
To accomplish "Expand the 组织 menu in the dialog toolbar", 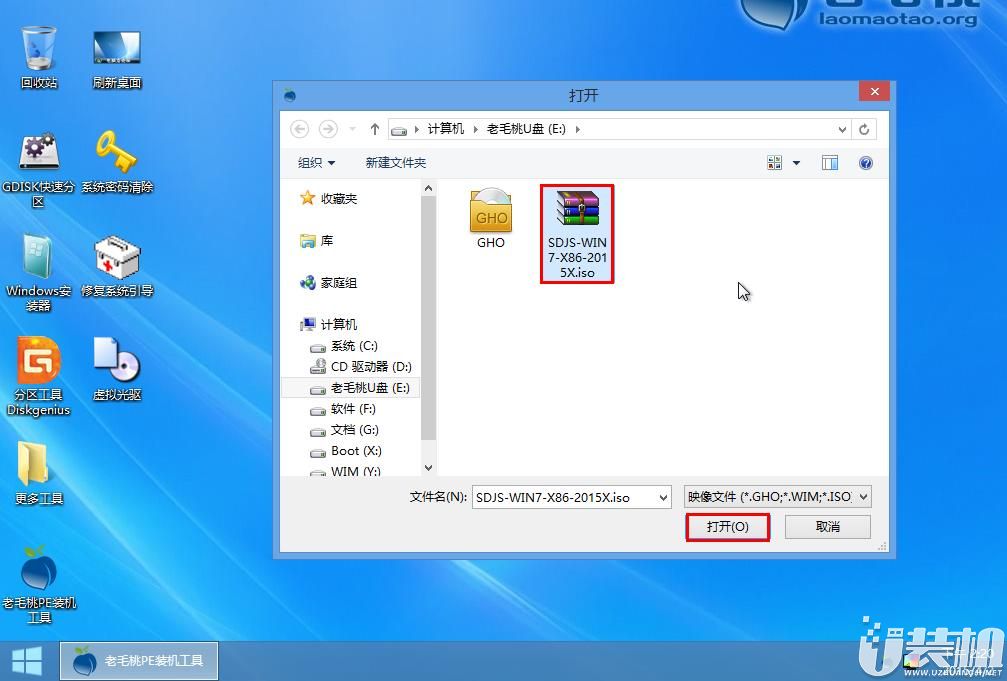I will click(x=314, y=162).
